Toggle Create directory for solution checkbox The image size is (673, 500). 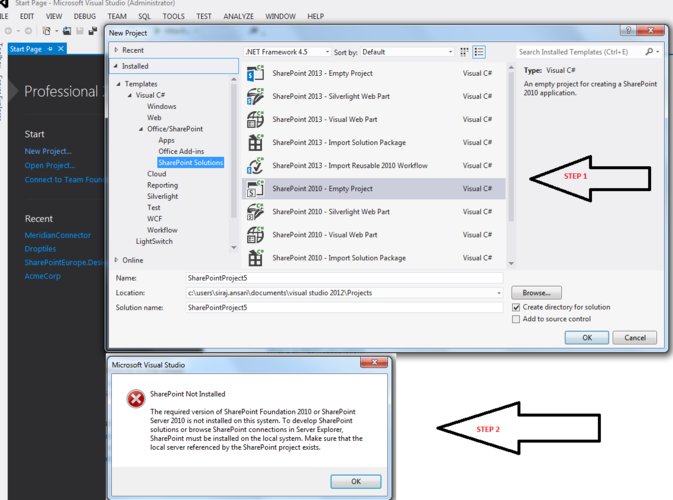(x=516, y=307)
